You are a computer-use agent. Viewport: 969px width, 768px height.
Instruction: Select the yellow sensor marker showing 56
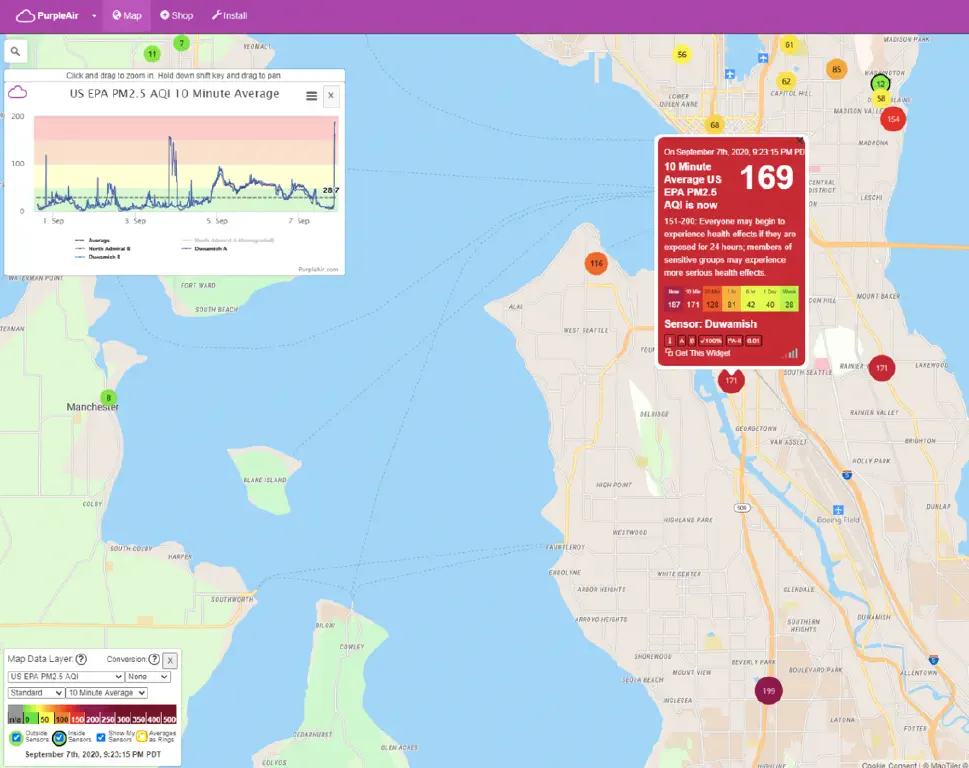(682, 54)
